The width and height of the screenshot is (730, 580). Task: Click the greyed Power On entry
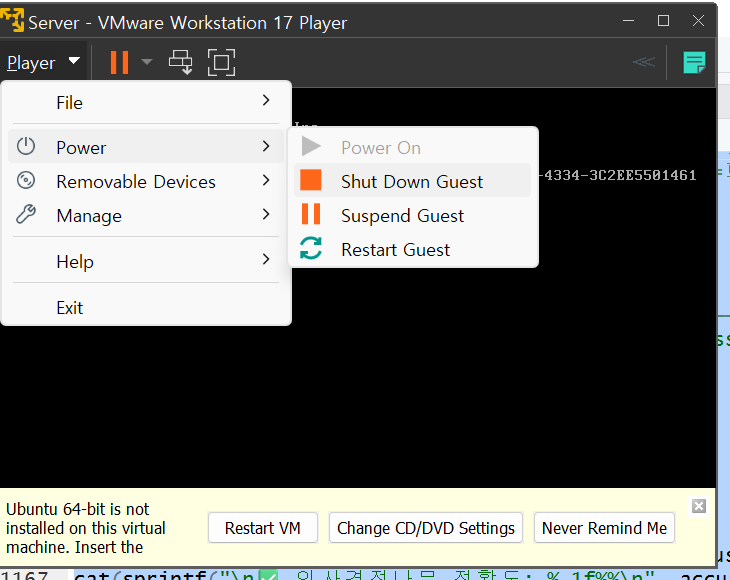coord(412,147)
